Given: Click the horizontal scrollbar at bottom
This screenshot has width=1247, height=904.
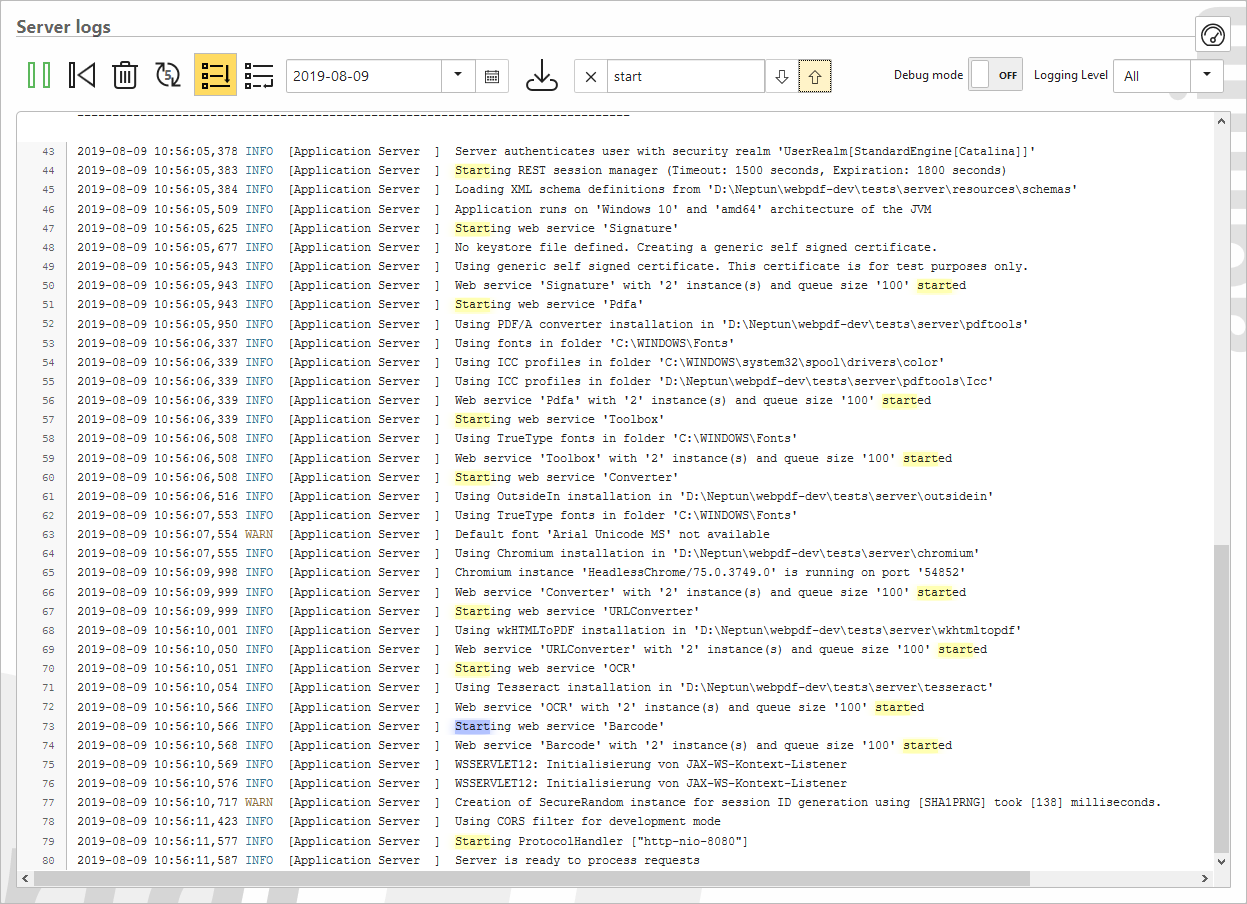Looking at the screenshot, I should point(530,878).
